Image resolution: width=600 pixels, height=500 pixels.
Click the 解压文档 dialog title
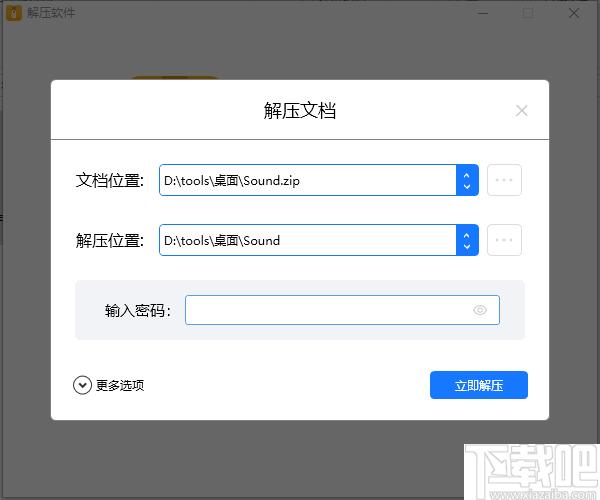pos(299,111)
